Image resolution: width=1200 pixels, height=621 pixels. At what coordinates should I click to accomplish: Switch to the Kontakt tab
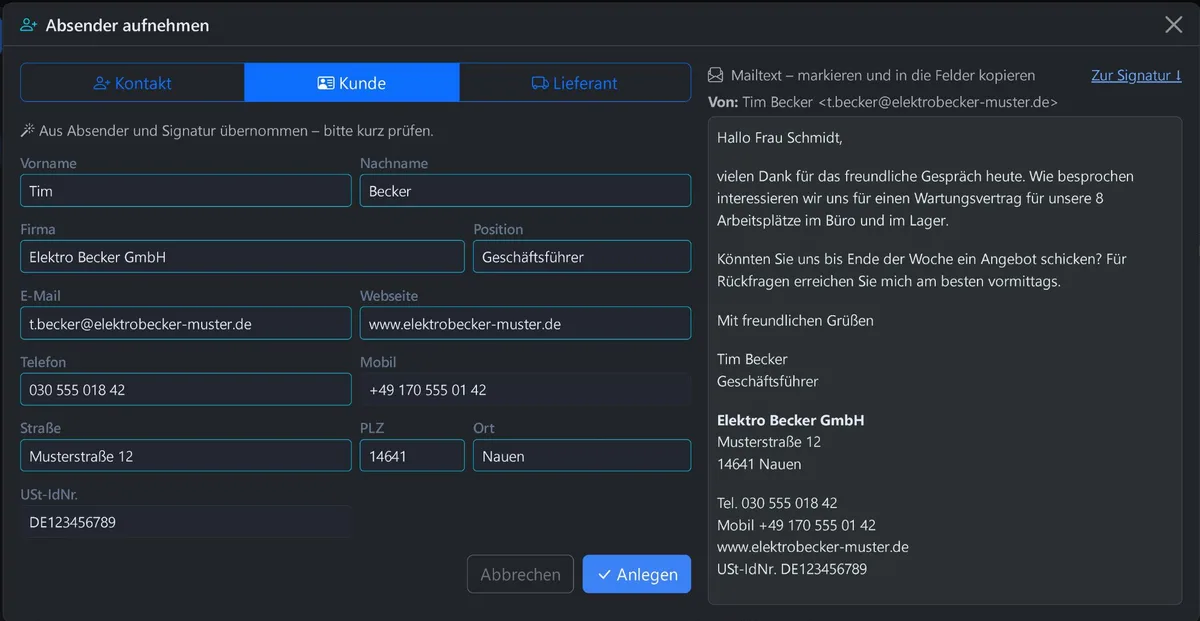tap(132, 83)
